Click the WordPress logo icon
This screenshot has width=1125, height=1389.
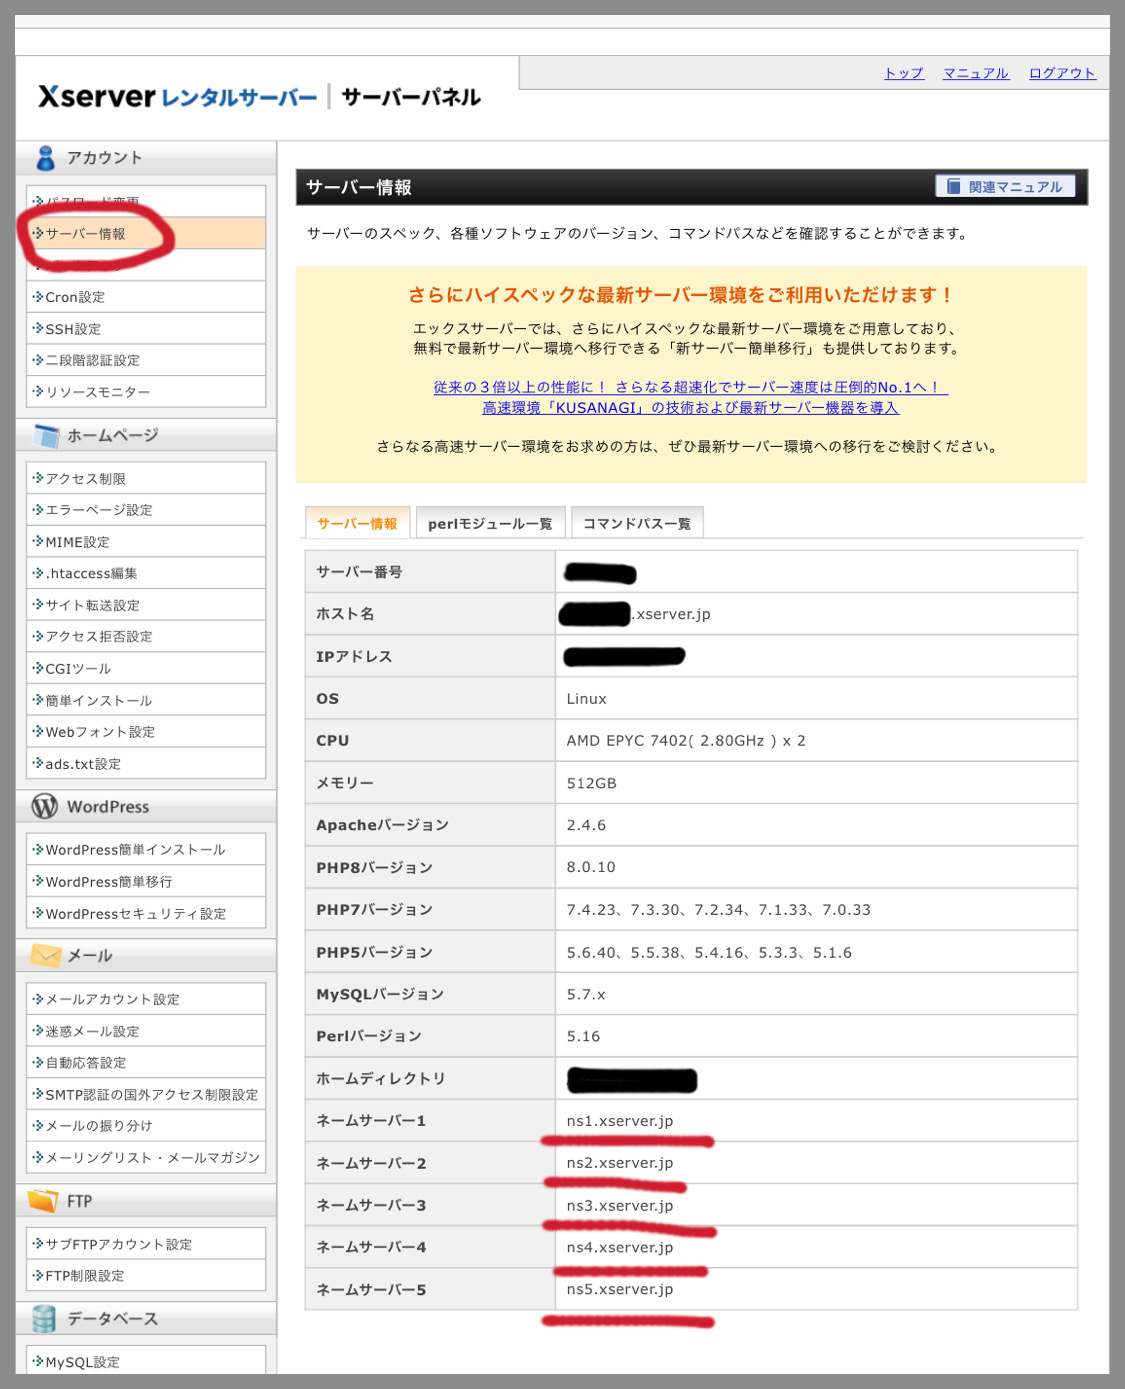pos(45,806)
